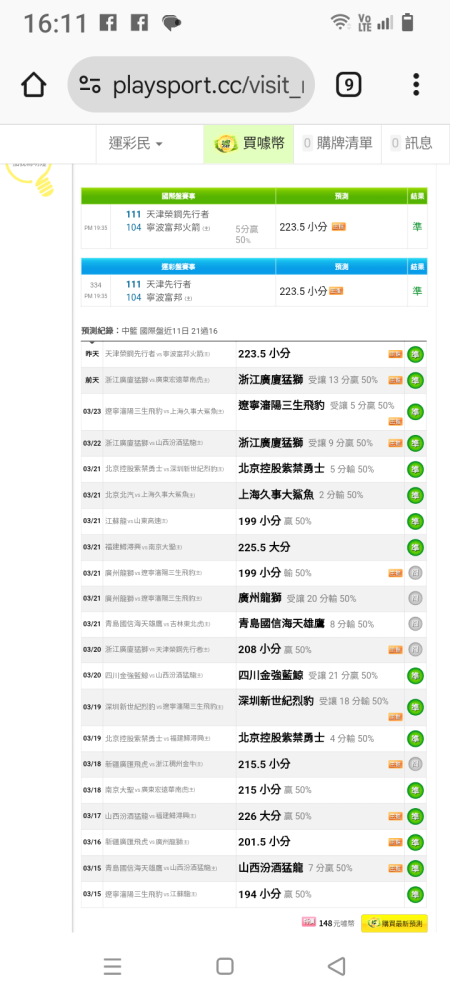Click orange tag on 山西汾酒猛龍 7 分 row
This screenshot has width=450, height=1000.
pos(395,868)
